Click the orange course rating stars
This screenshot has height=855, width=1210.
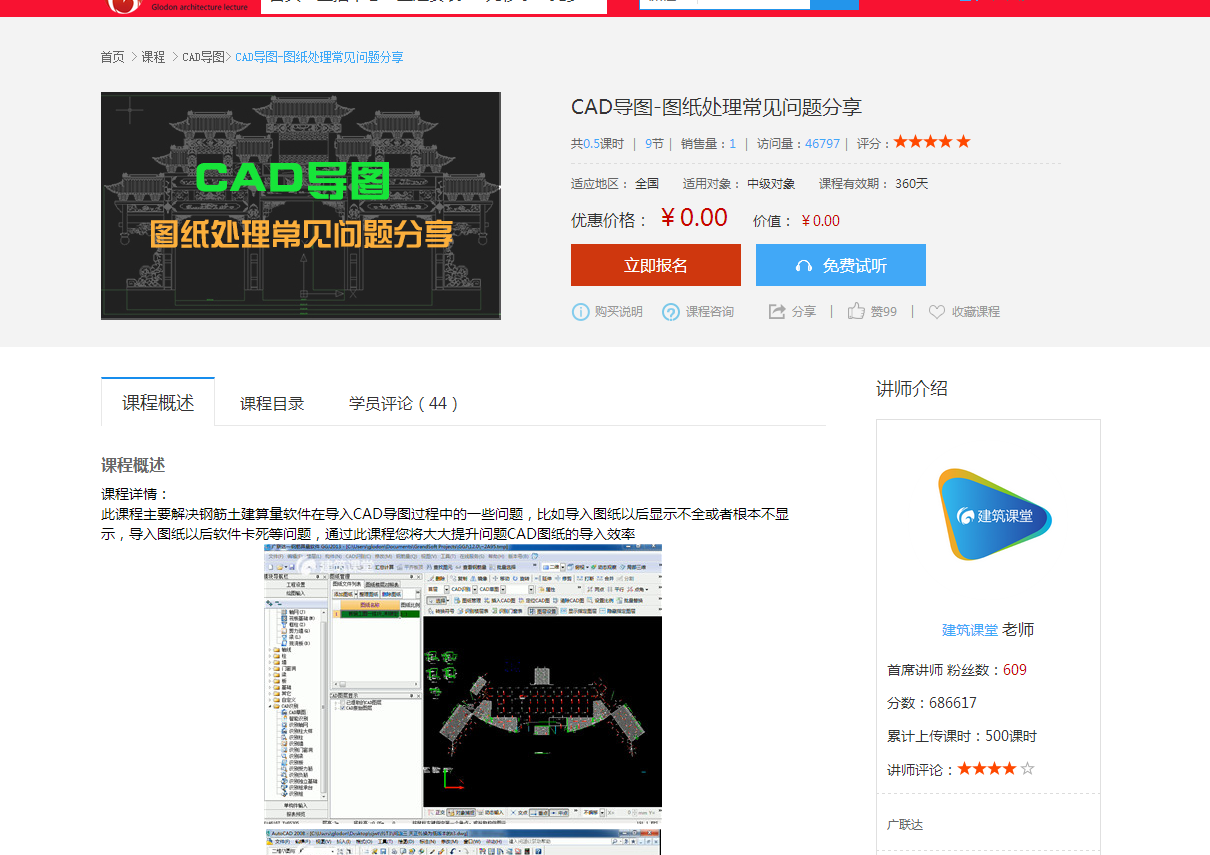(x=932, y=142)
